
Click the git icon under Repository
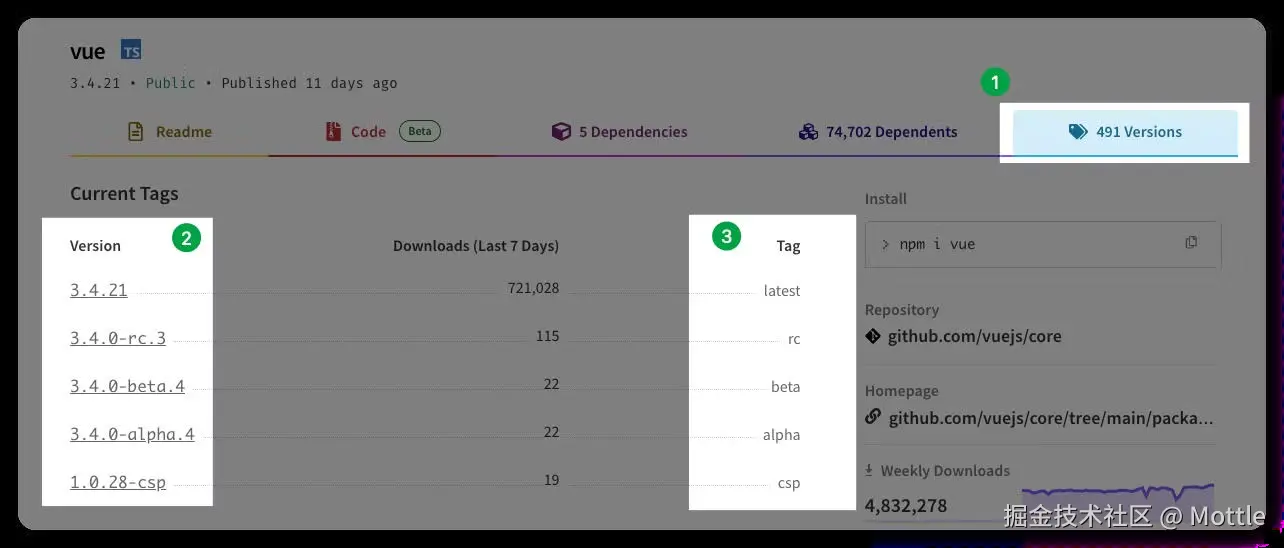coord(873,337)
